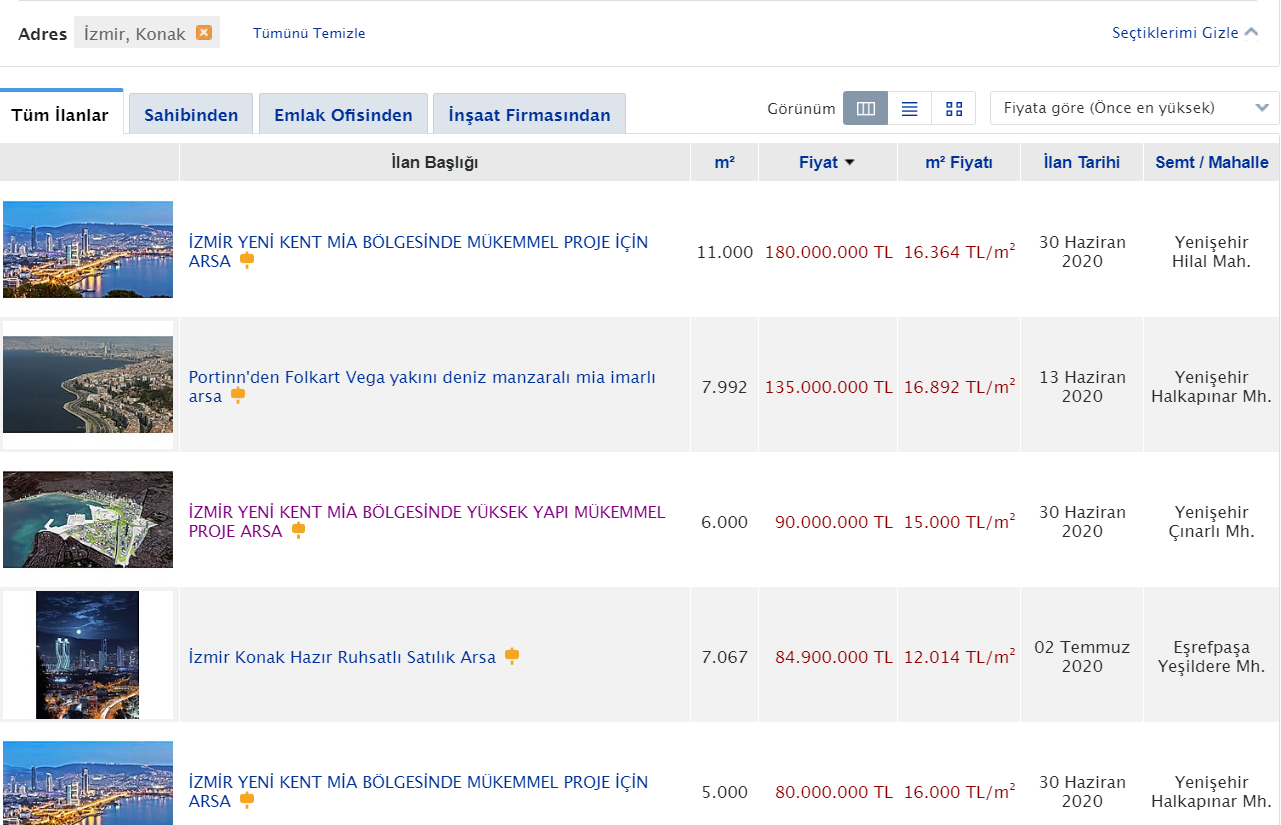Remove the İzmir, Konak address filter
Image resolution: width=1281 pixels, height=825 pixels.
tap(204, 32)
